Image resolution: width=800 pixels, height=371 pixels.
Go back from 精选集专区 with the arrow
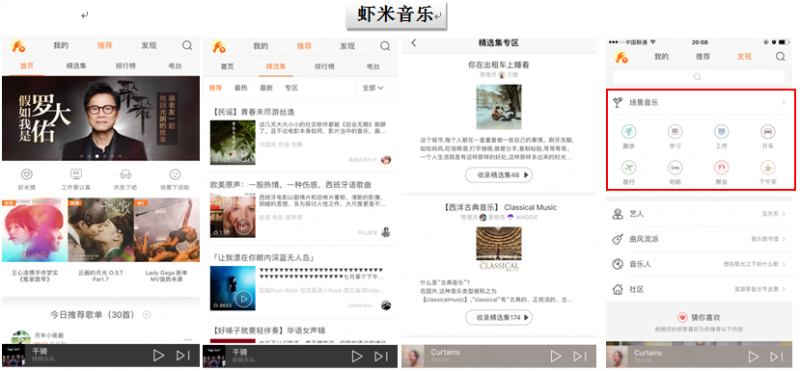[414, 43]
